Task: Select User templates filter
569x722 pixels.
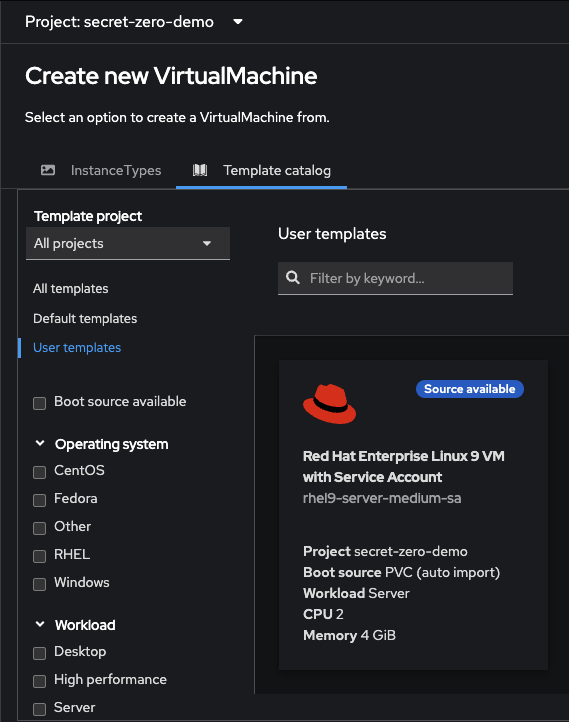Action: [77, 348]
